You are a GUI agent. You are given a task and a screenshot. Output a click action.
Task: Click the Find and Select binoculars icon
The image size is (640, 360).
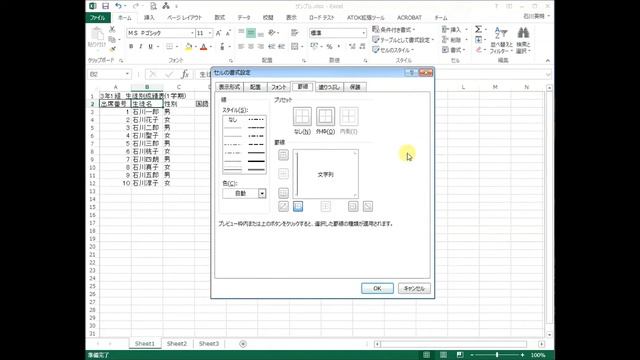(523, 32)
